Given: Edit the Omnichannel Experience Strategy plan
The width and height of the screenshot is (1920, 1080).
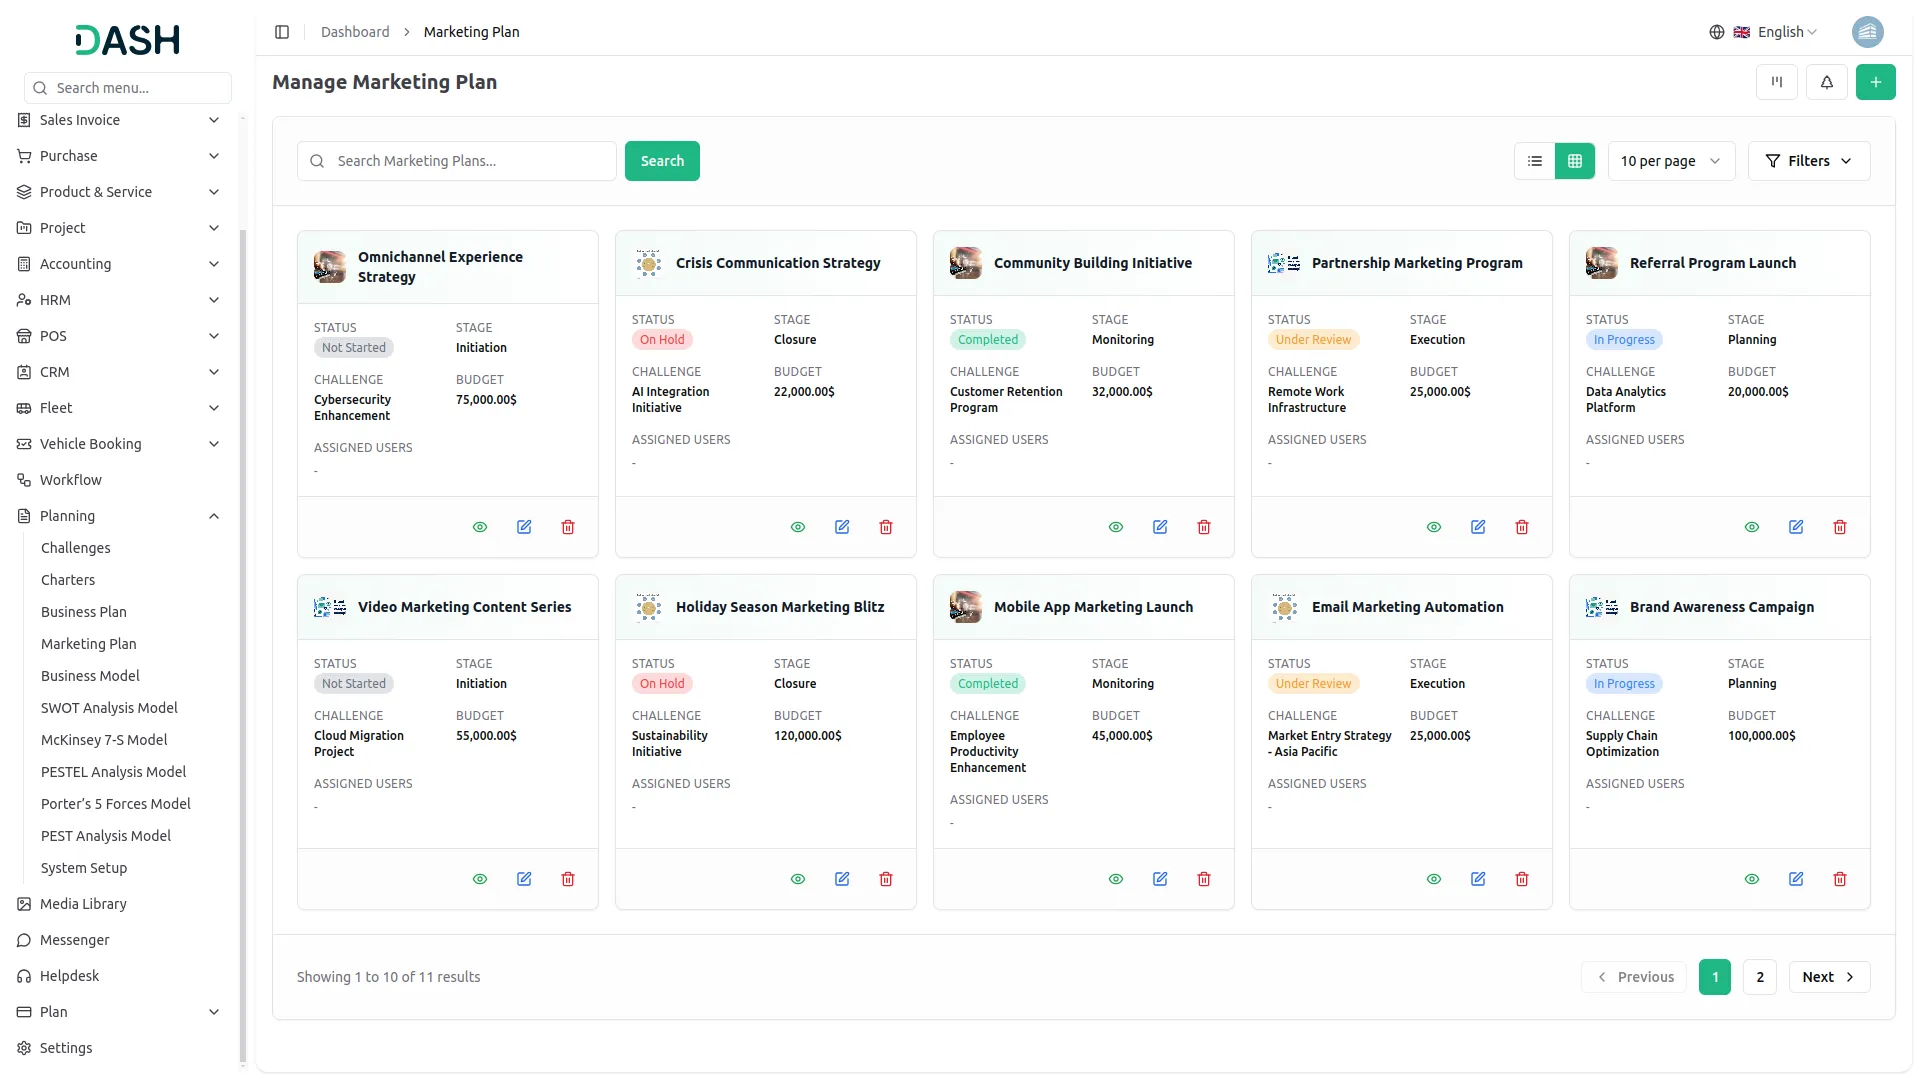Looking at the screenshot, I should (x=524, y=527).
